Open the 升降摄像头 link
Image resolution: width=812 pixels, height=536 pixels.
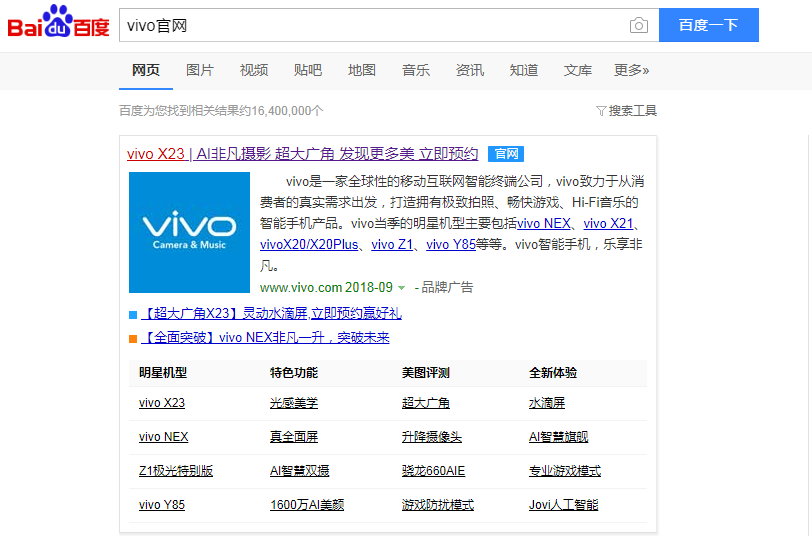coord(432,437)
